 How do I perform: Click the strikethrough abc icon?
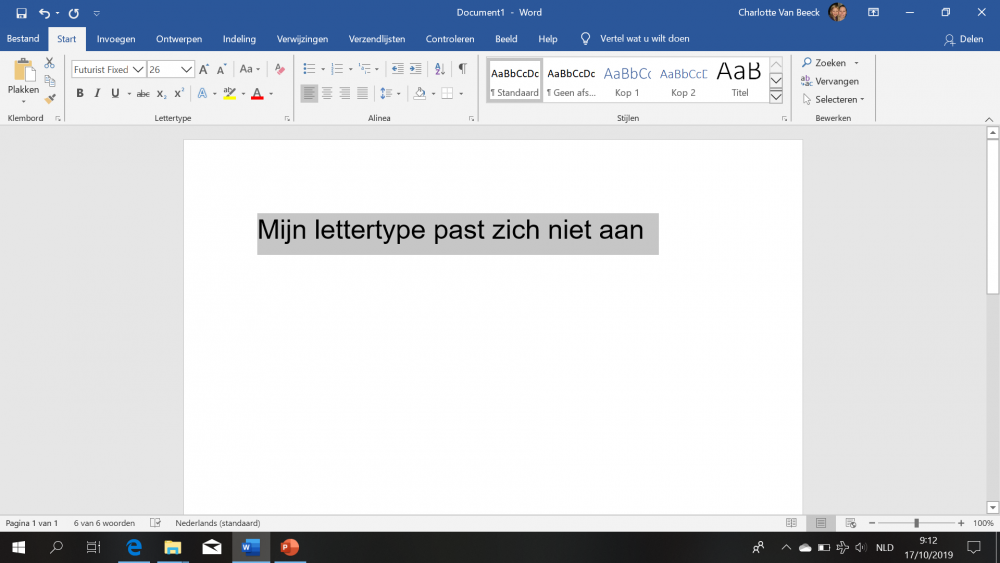click(x=143, y=93)
